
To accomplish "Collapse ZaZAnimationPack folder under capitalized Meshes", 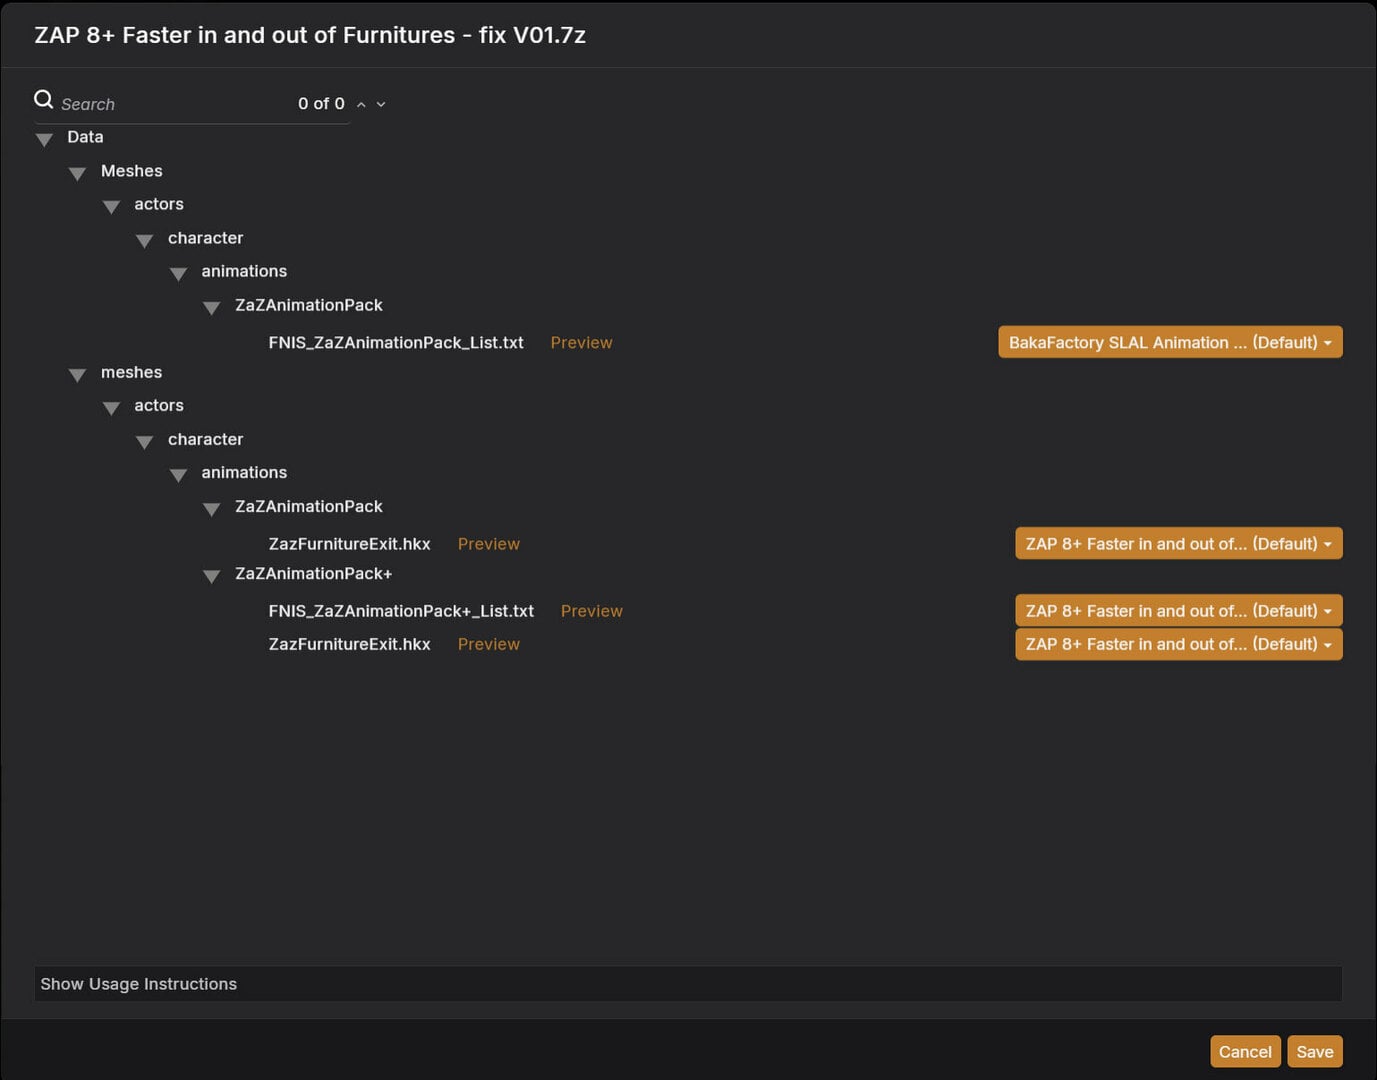I will coord(211,307).
